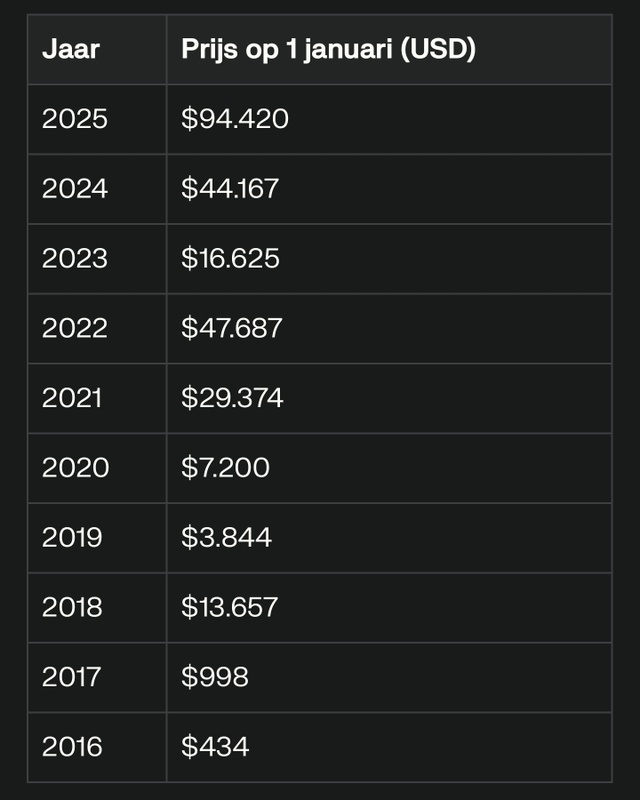
Task: Select the year 2025 cell
Action: pos(75,119)
